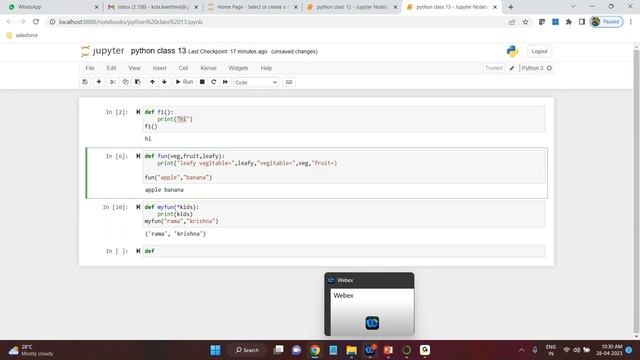Interrupt the kernel with the stop icon
Screen dimensions: 640x360
tap(202, 82)
